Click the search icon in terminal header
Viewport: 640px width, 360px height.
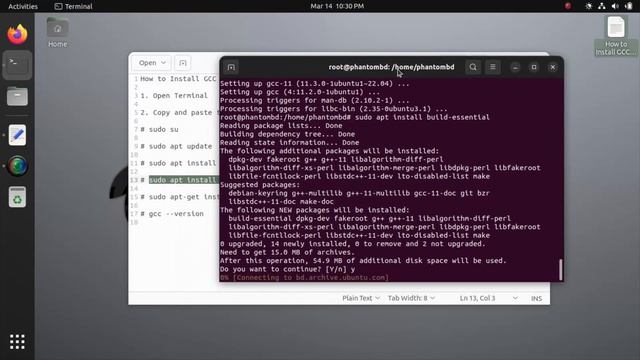(473, 67)
